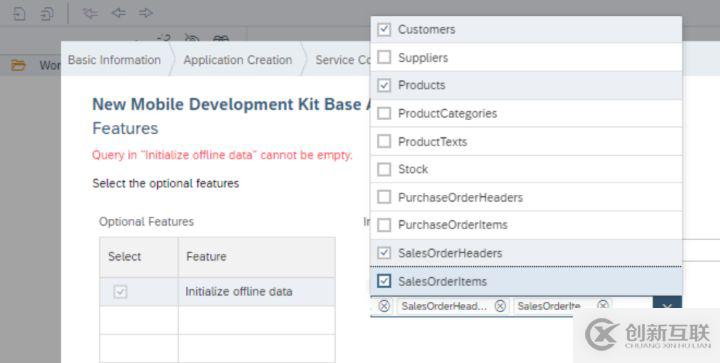Click the Optional Features label
Image resolution: width=720 pixels, height=363 pixels.
click(x=146, y=222)
